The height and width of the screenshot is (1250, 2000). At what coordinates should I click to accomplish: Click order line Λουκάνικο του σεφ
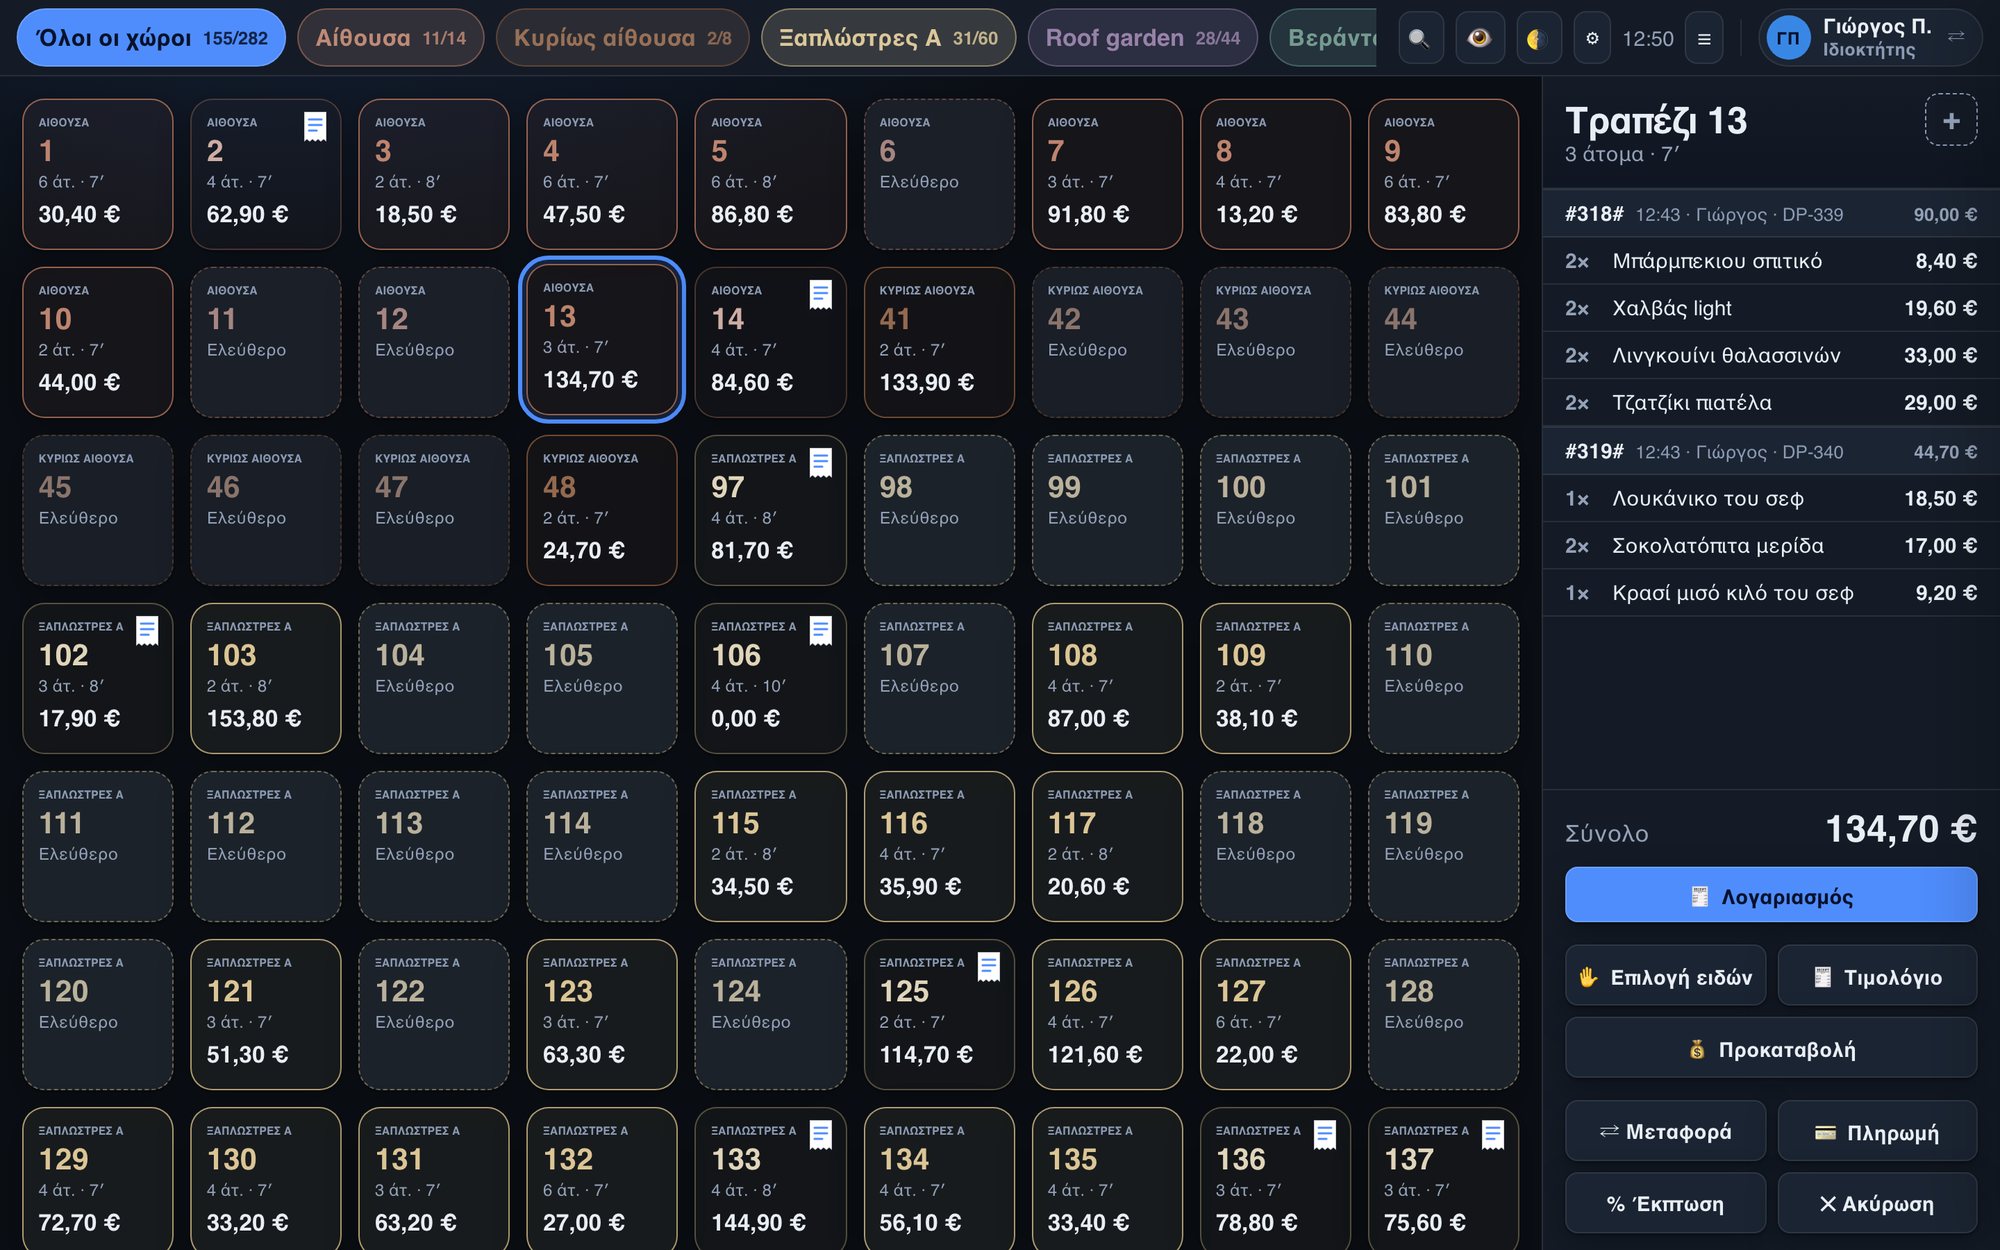1771,498
